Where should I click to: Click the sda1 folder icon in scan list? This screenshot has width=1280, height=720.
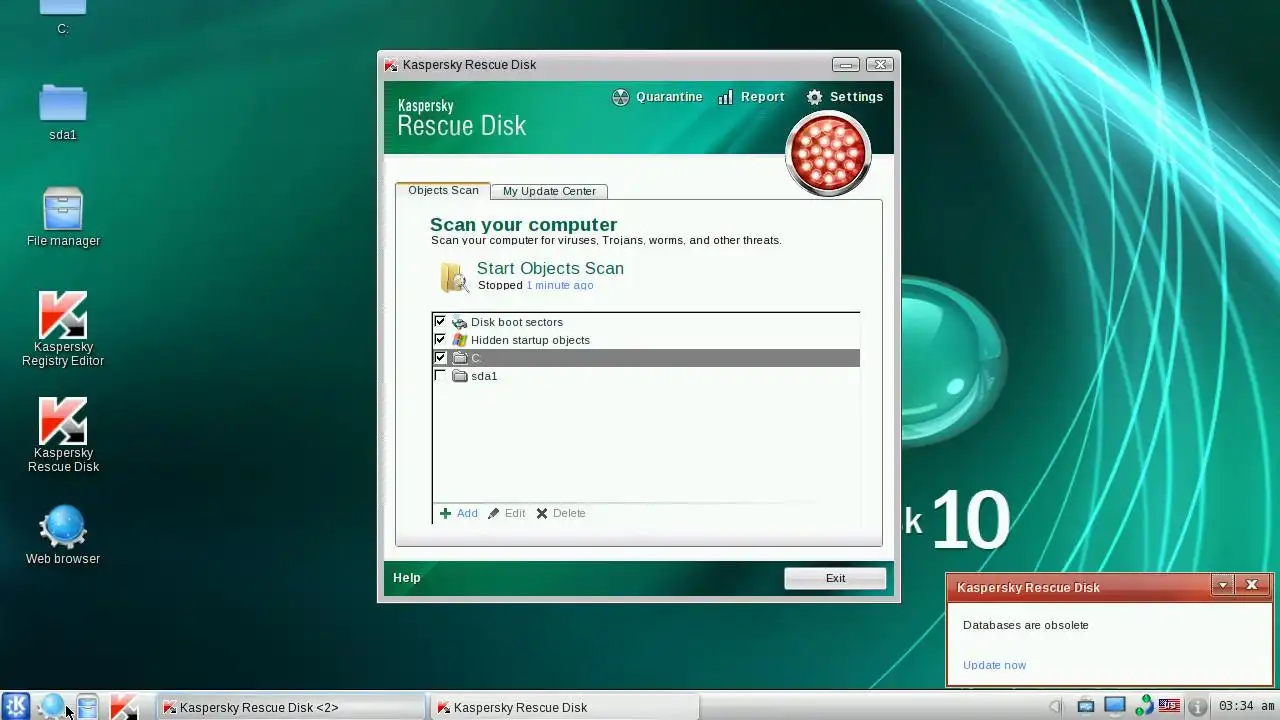point(460,376)
